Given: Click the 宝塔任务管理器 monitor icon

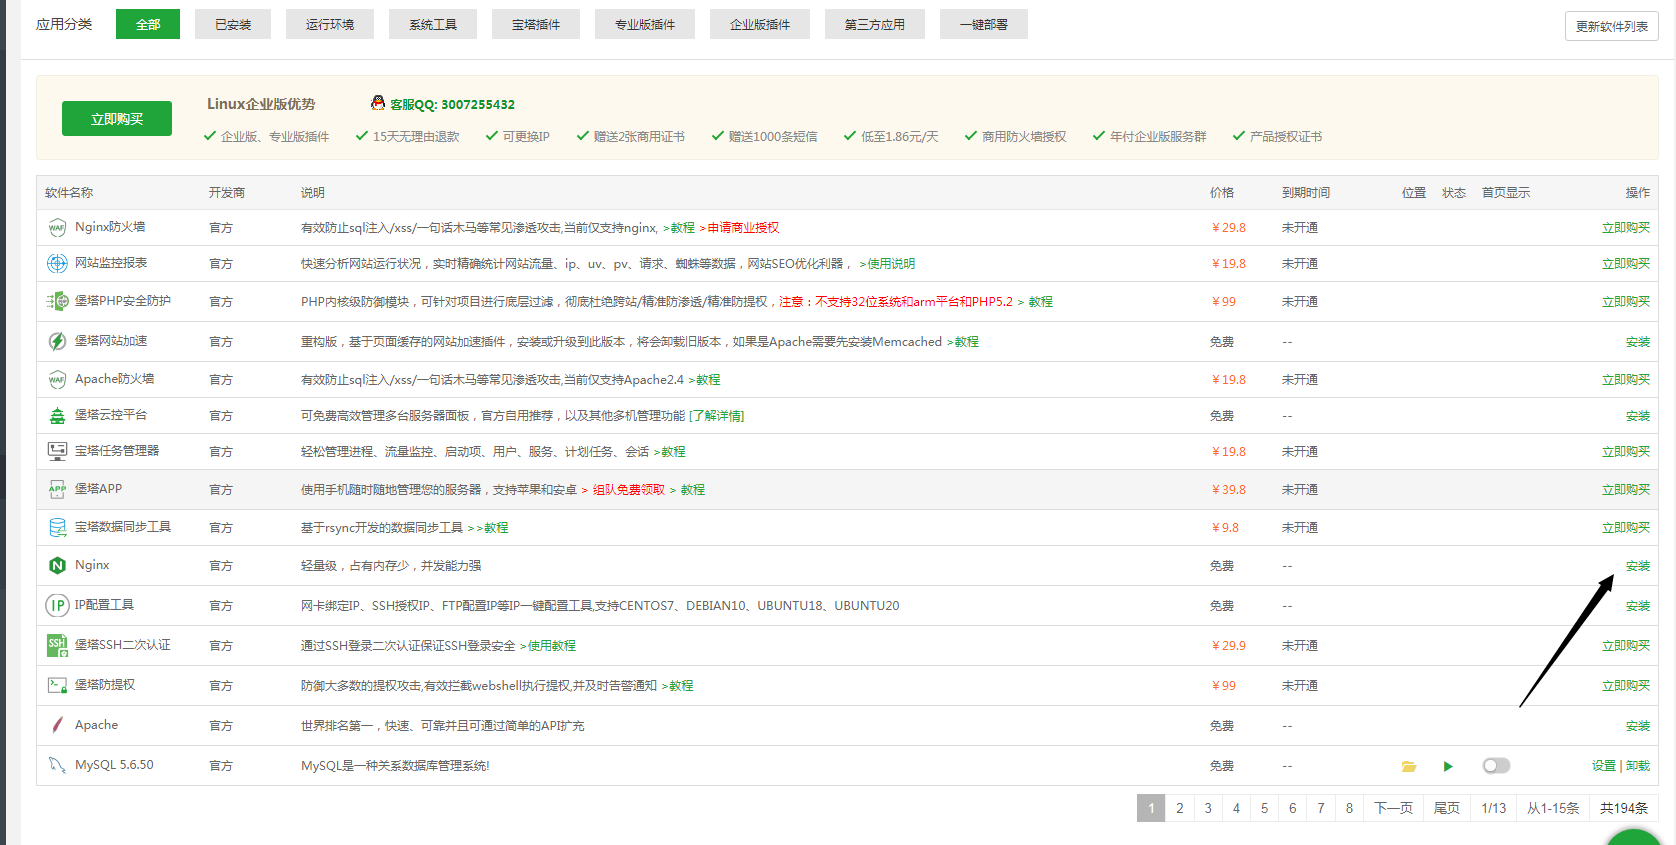Looking at the screenshot, I should [57, 451].
